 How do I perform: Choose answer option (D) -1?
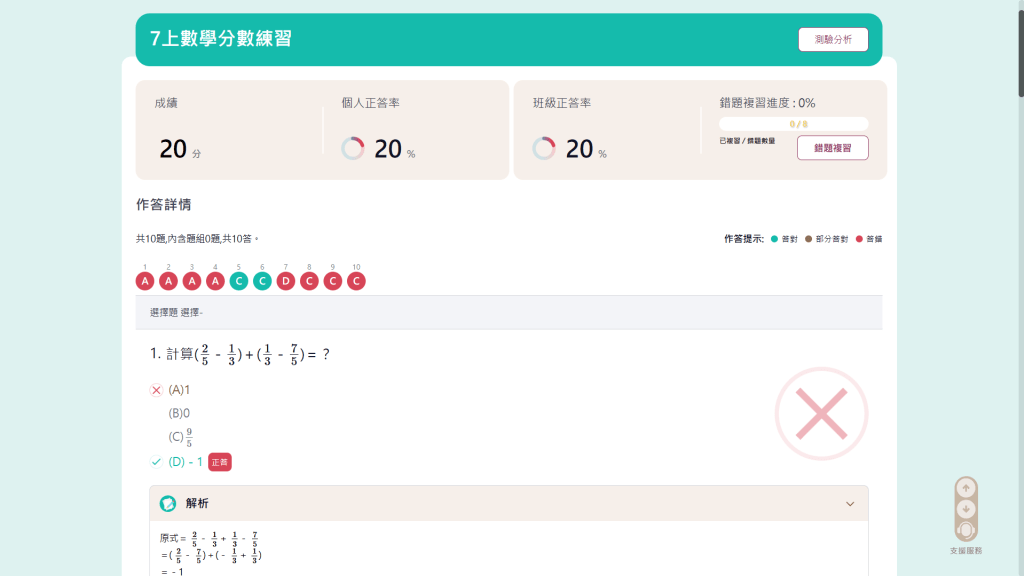(185, 461)
